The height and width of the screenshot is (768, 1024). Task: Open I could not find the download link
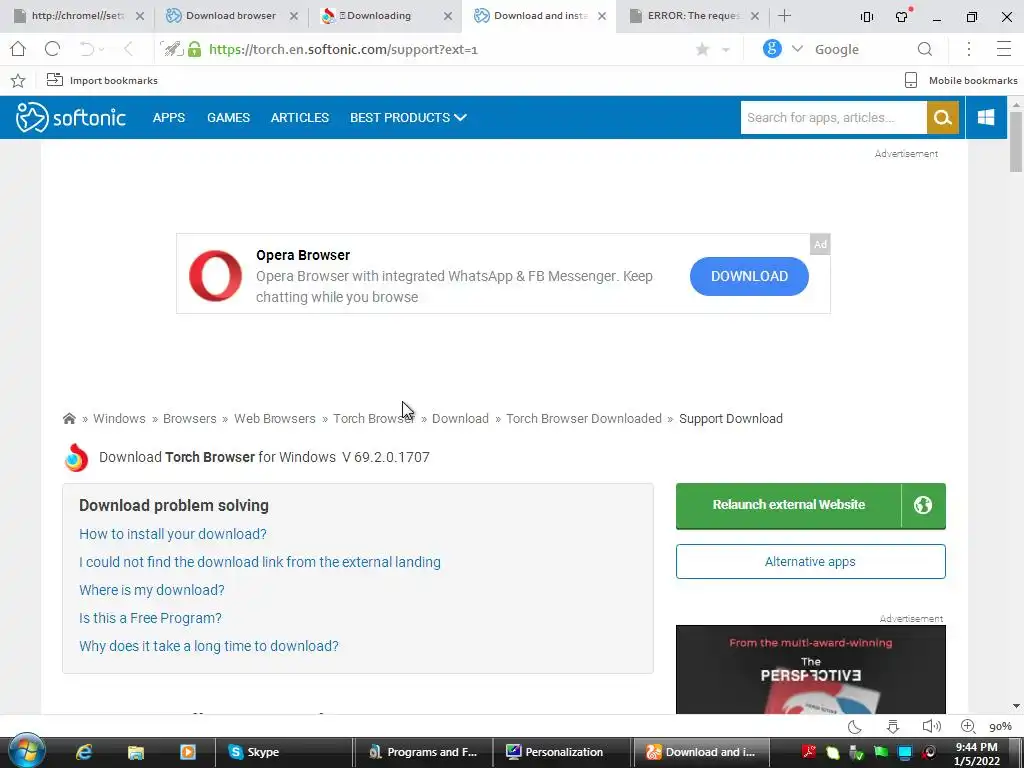260,562
